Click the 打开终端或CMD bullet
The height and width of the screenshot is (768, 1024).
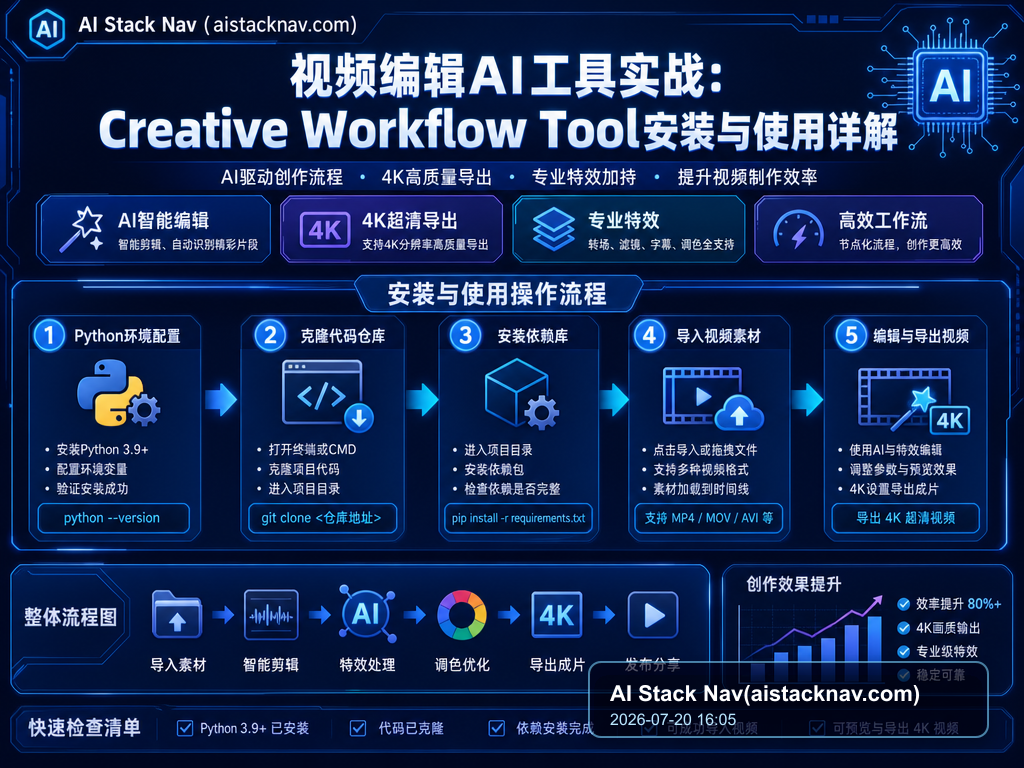[312, 449]
